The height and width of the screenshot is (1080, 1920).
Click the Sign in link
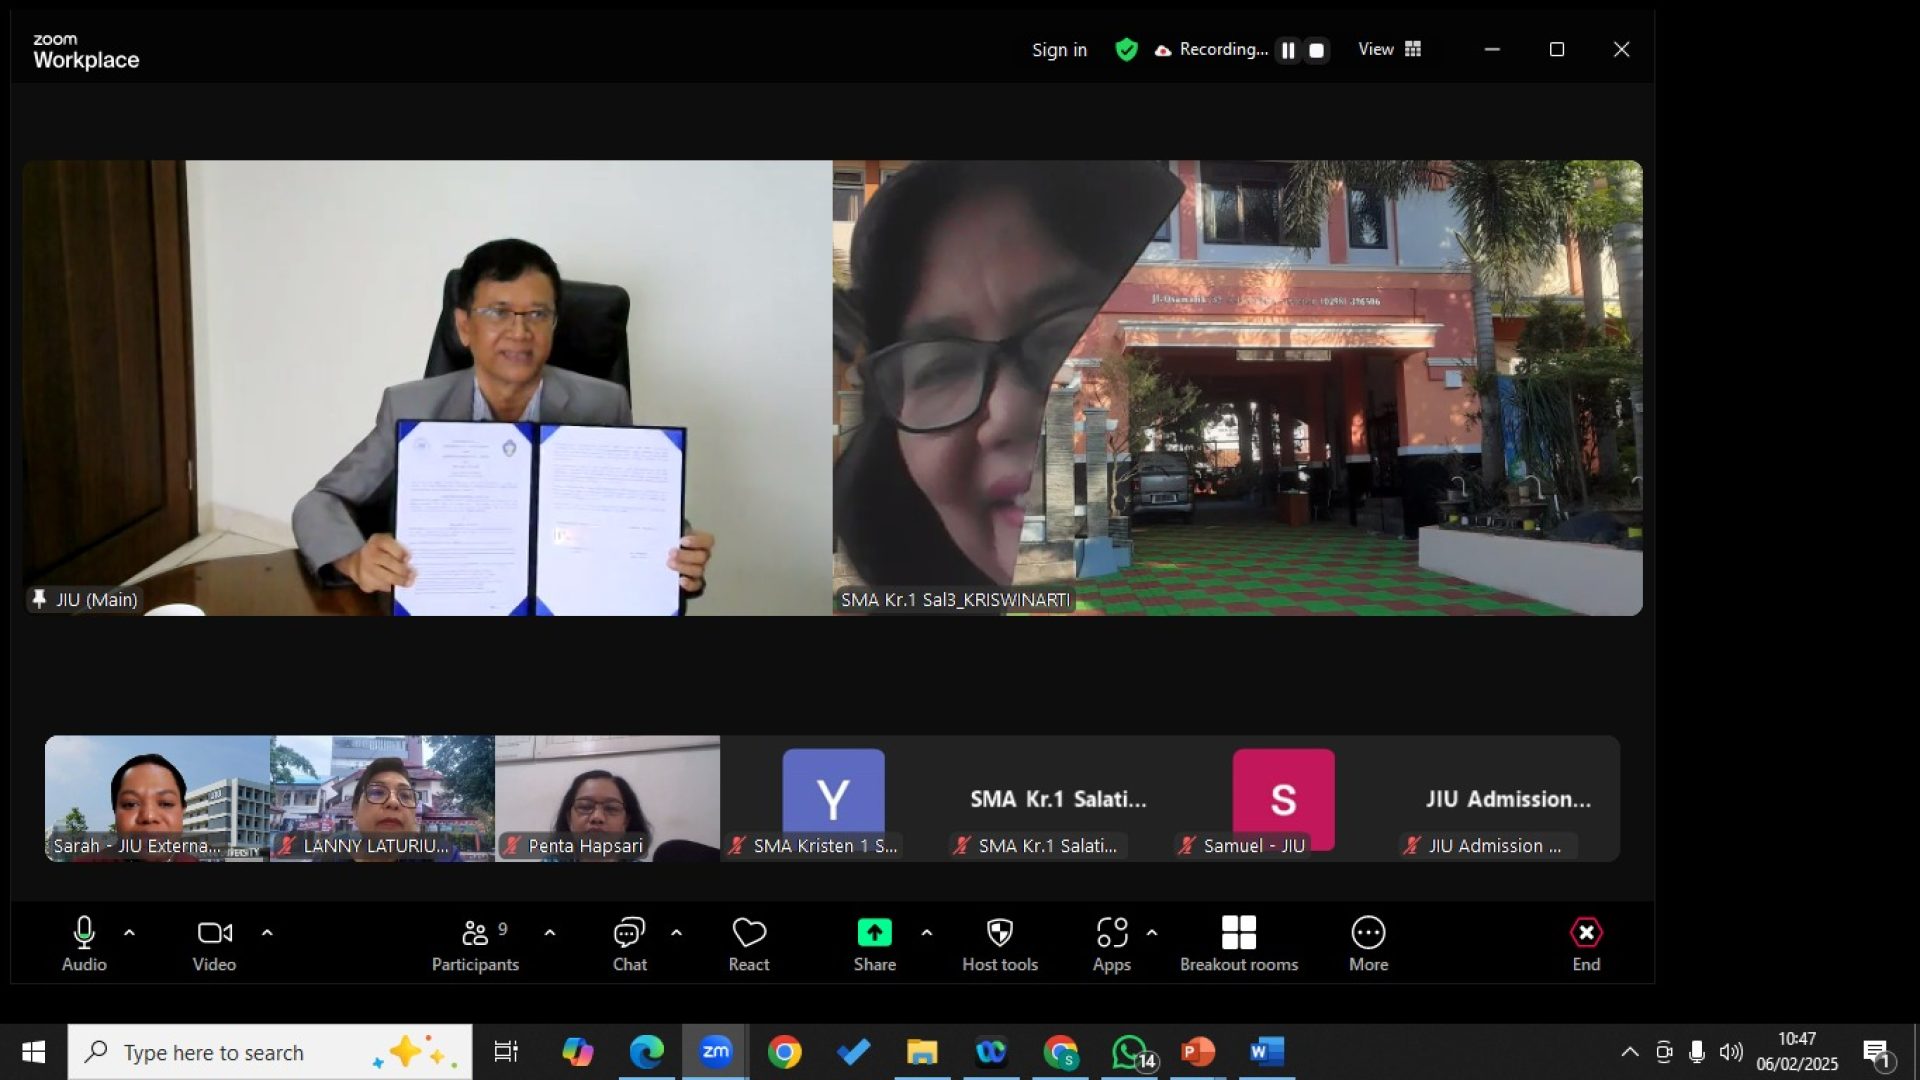click(x=1059, y=50)
